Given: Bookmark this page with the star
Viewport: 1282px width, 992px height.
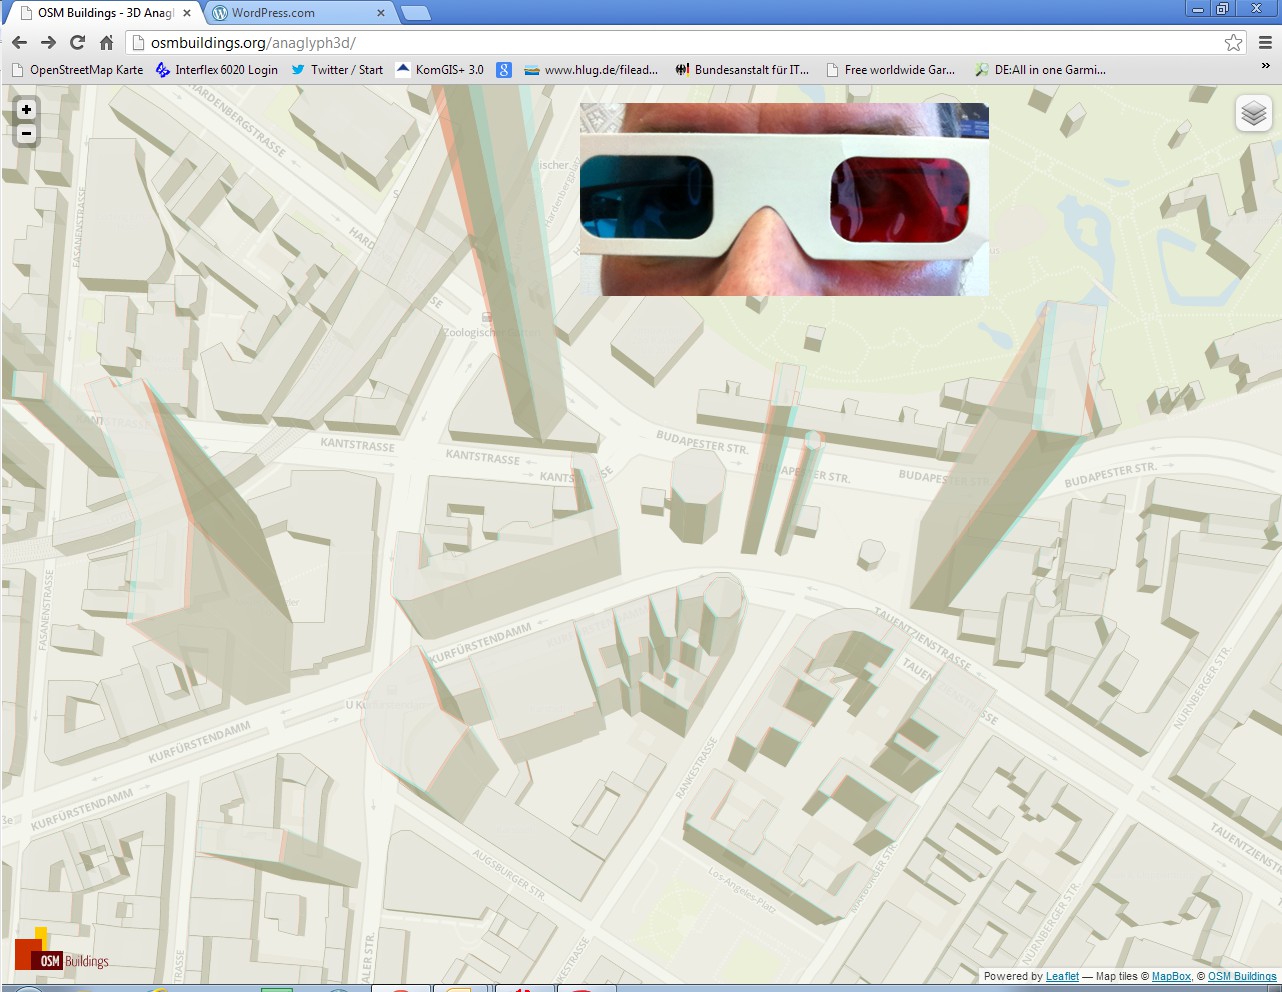Looking at the screenshot, I should [x=1233, y=42].
